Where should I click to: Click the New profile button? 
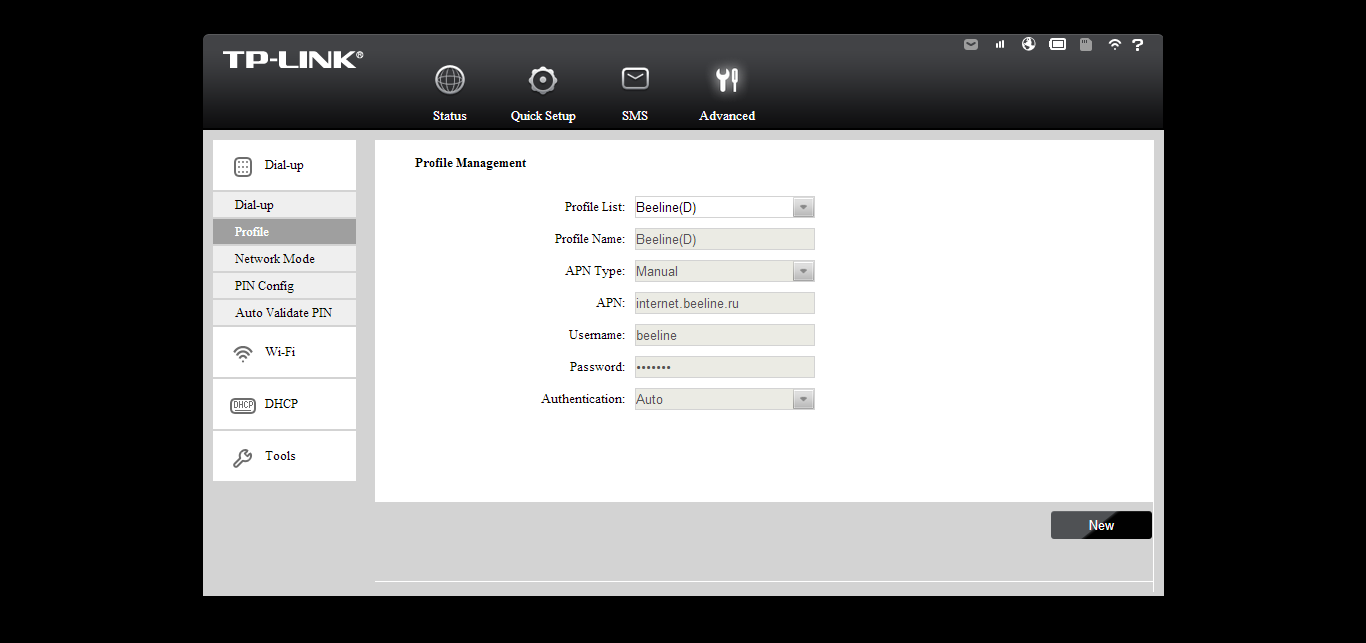(1101, 525)
